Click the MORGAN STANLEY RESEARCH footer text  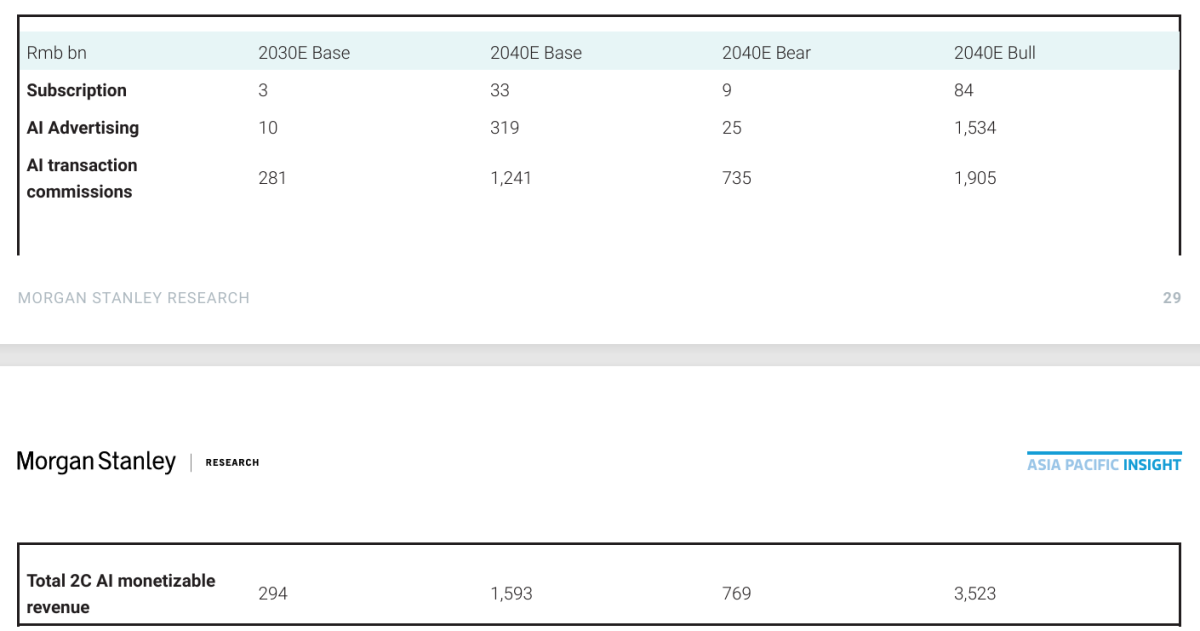pos(134,298)
